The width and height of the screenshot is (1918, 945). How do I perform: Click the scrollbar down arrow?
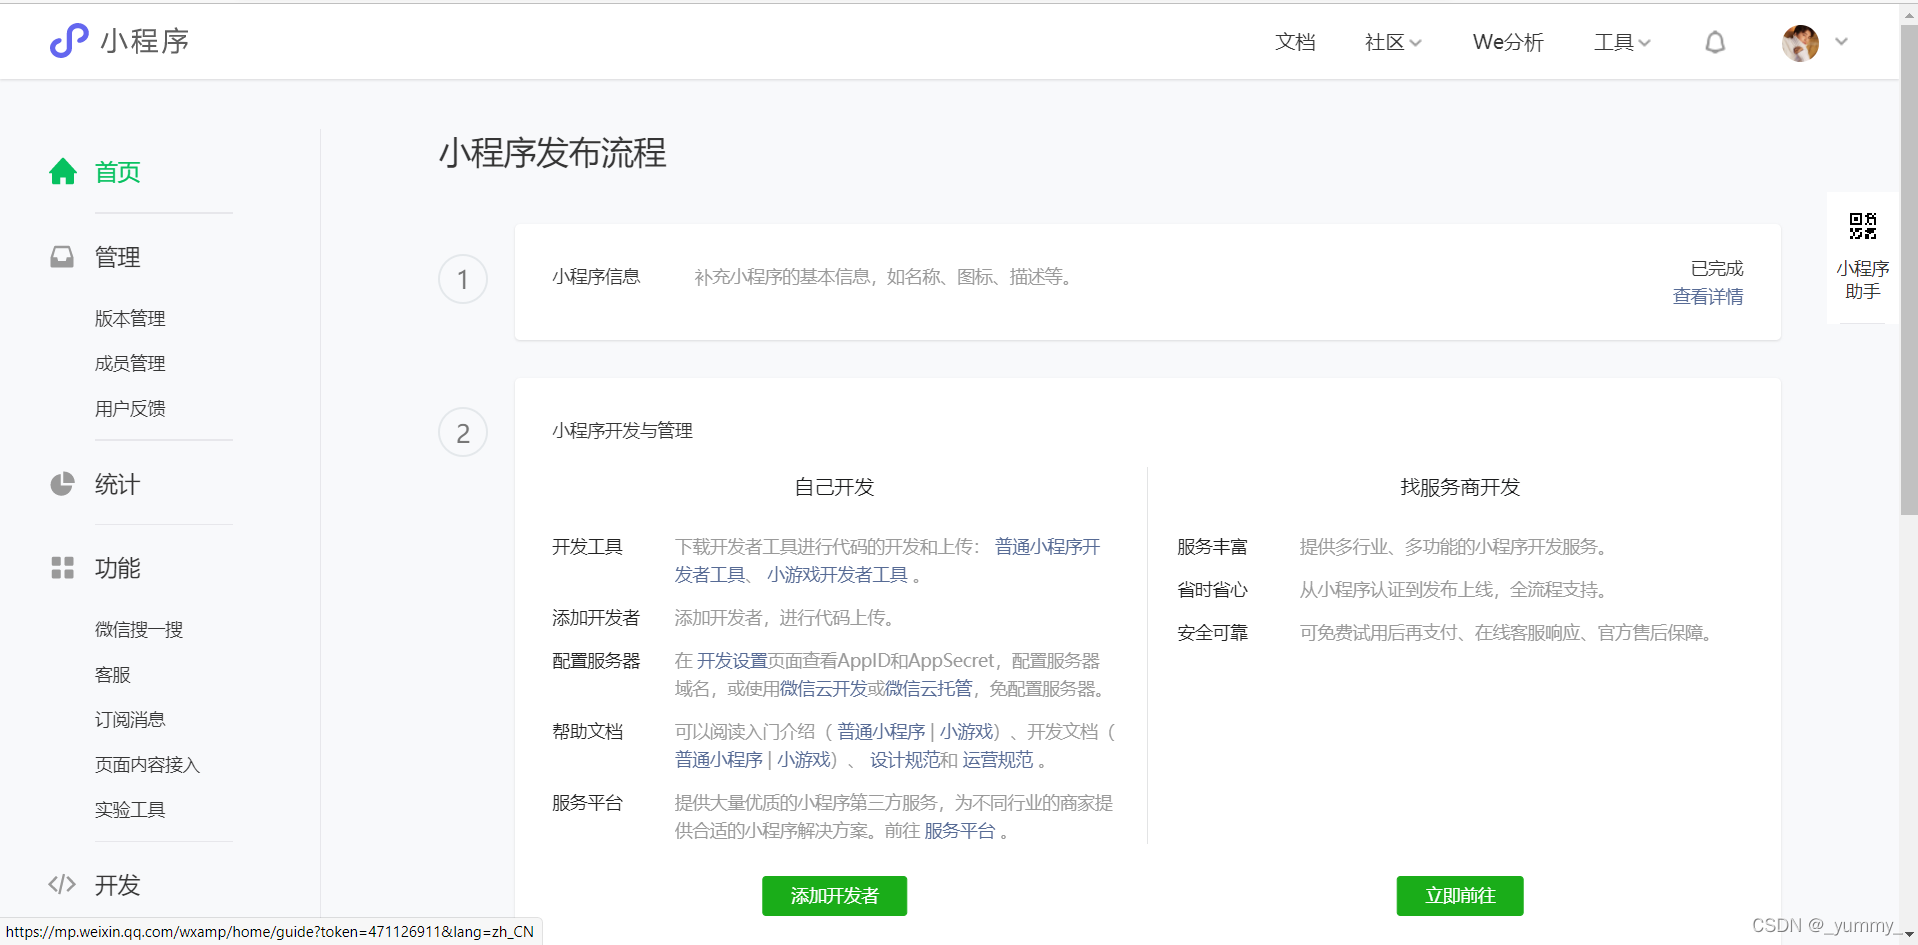pos(1909,935)
